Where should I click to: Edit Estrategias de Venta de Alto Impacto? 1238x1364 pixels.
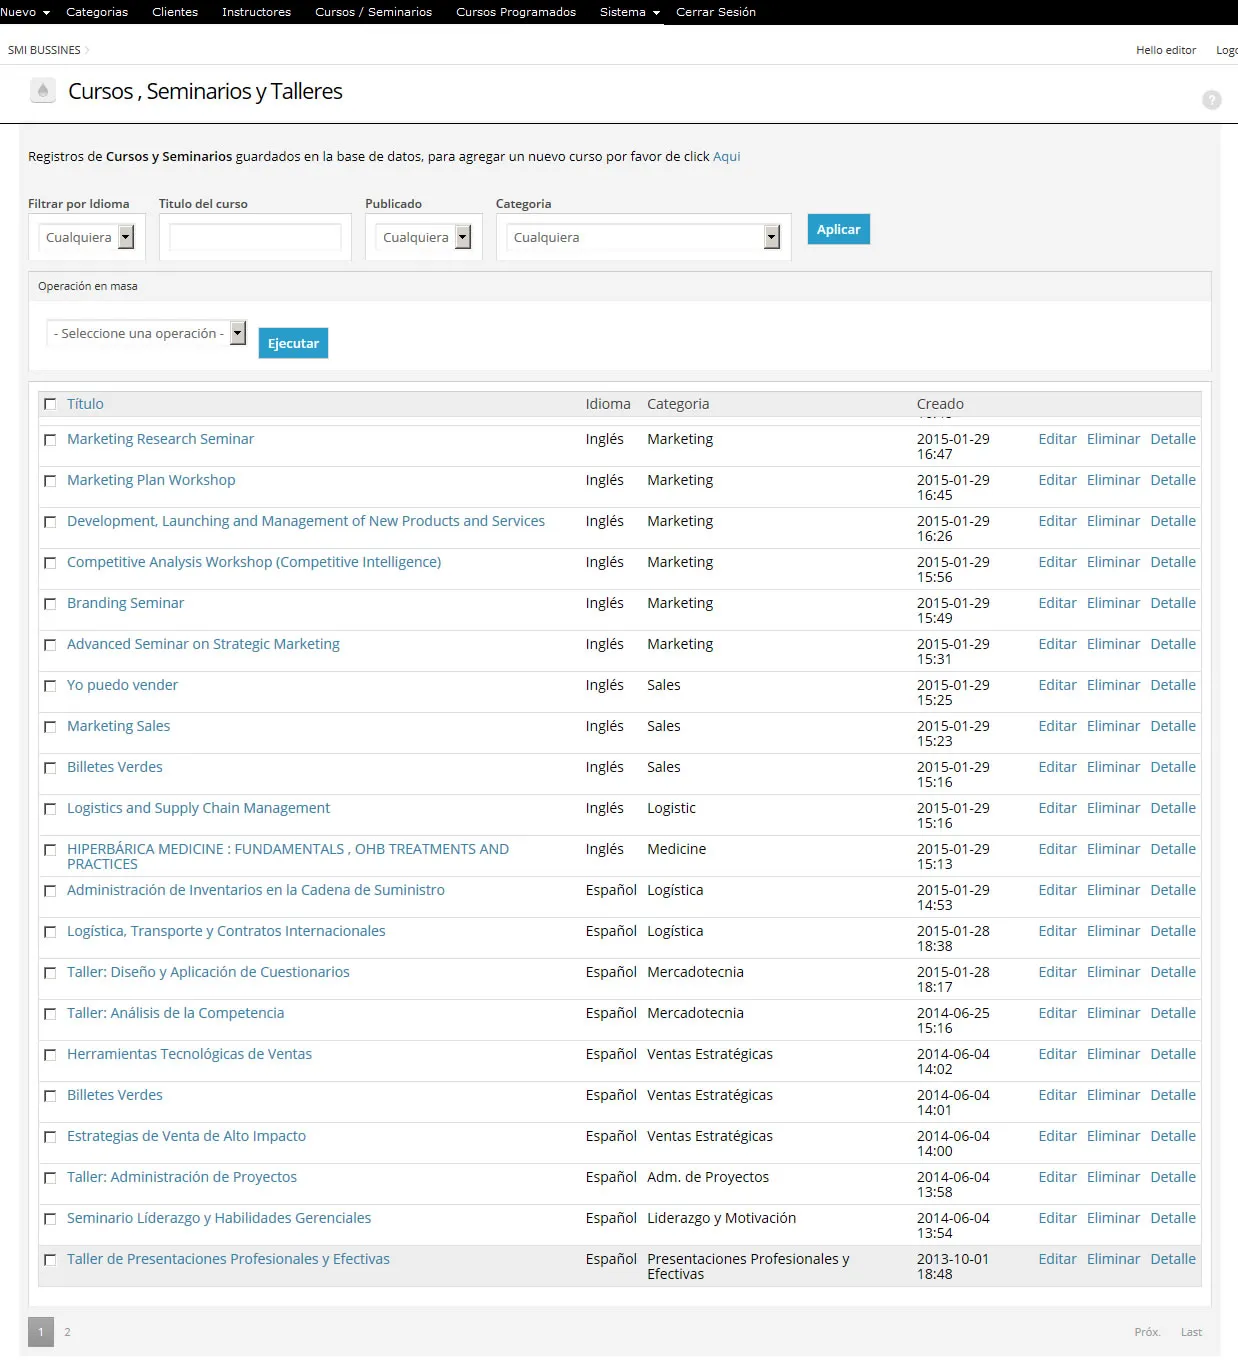[1057, 1136]
